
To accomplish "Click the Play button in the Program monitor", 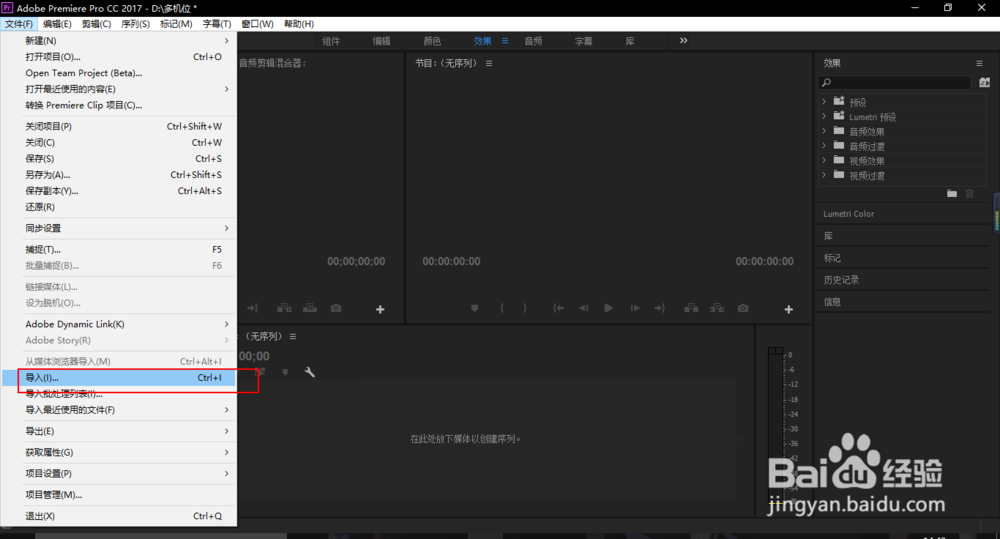I will tap(608, 308).
